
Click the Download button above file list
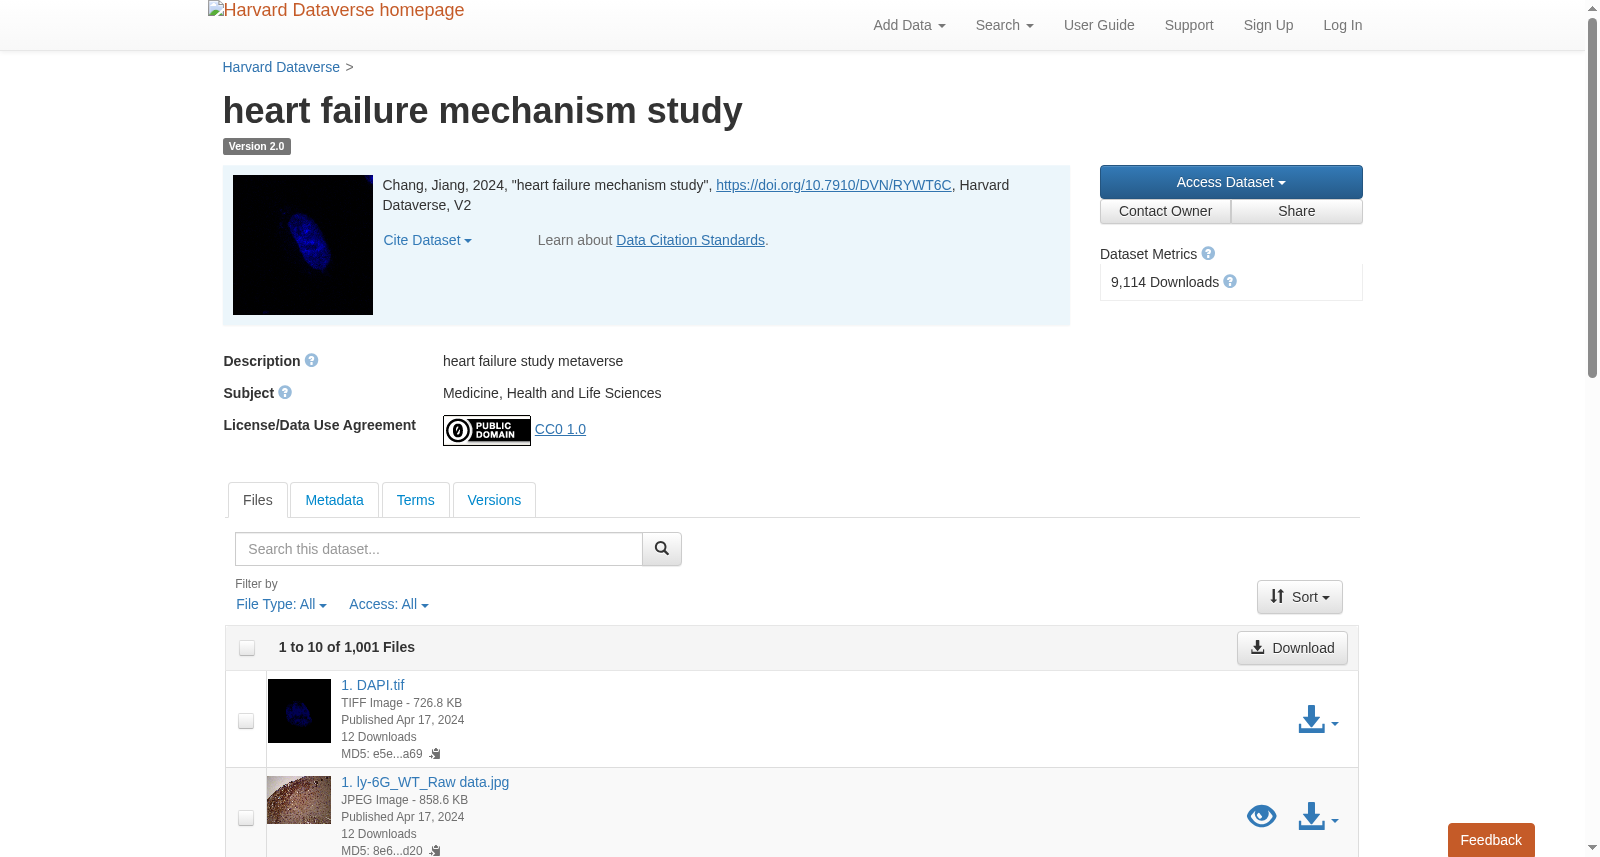click(1292, 648)
